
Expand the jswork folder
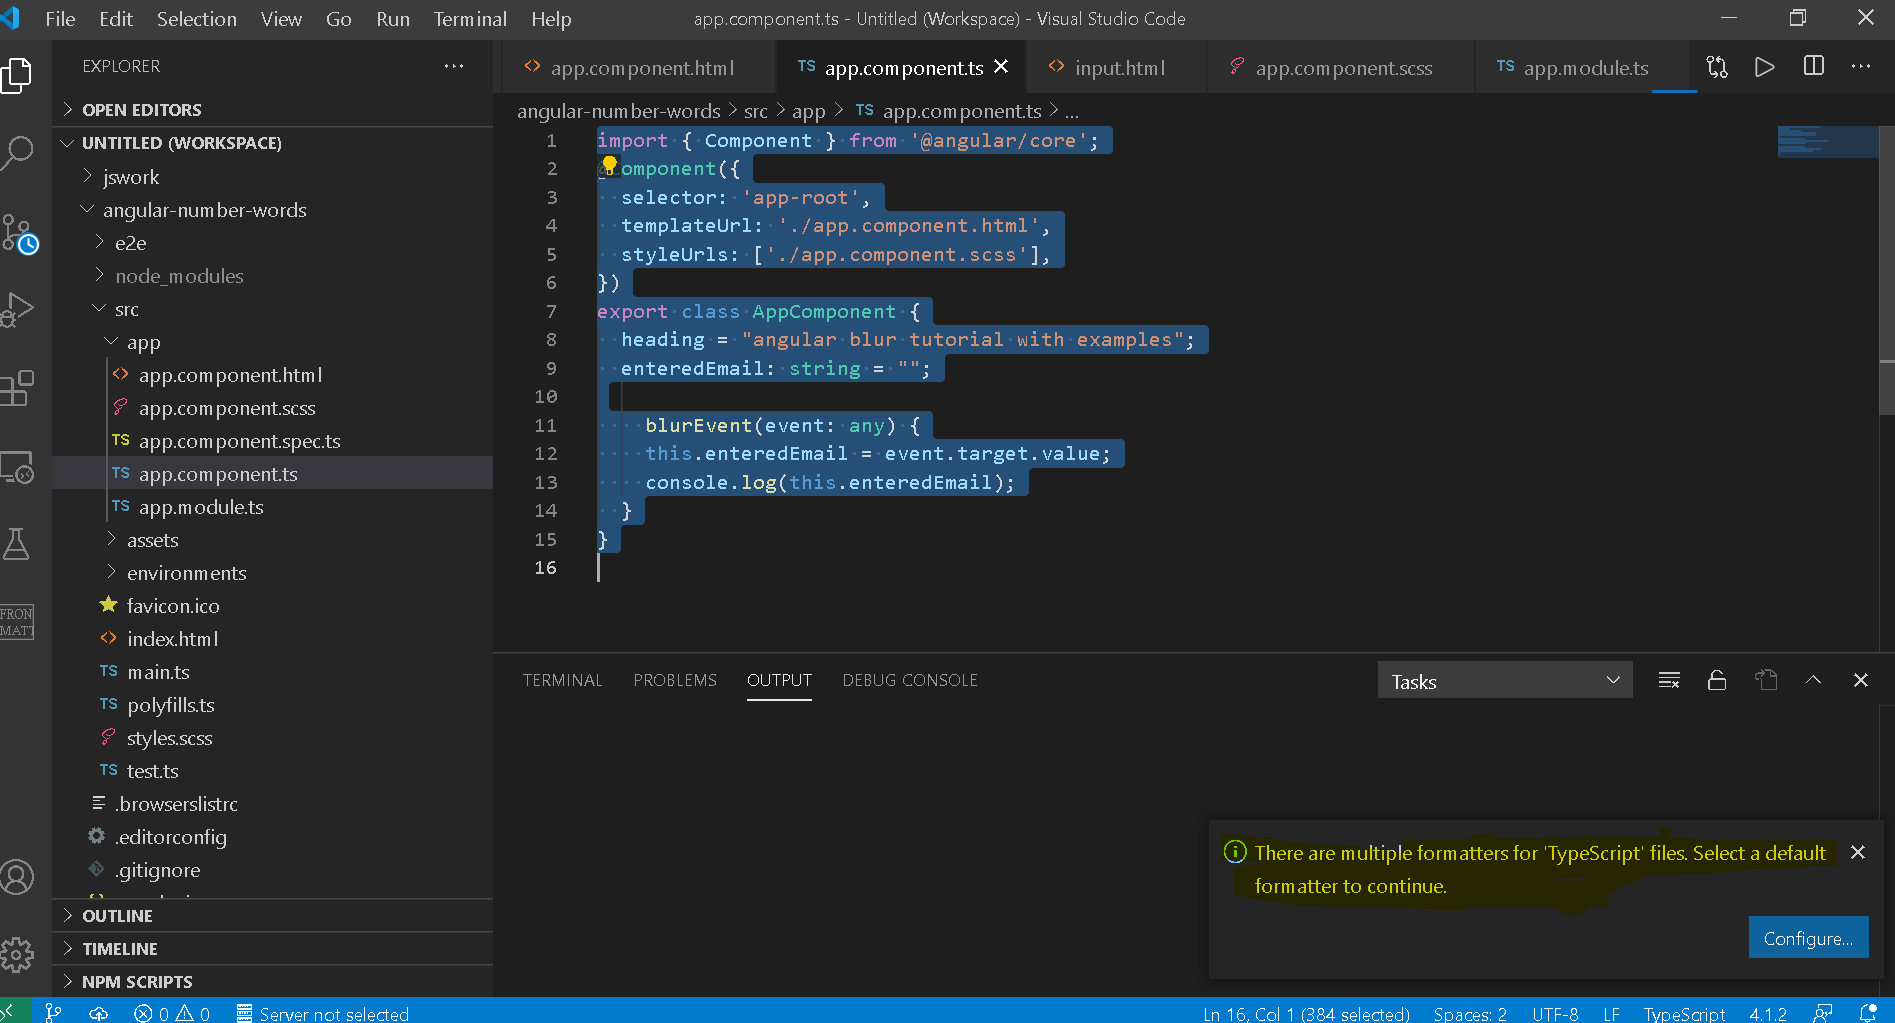click(272, 177)
